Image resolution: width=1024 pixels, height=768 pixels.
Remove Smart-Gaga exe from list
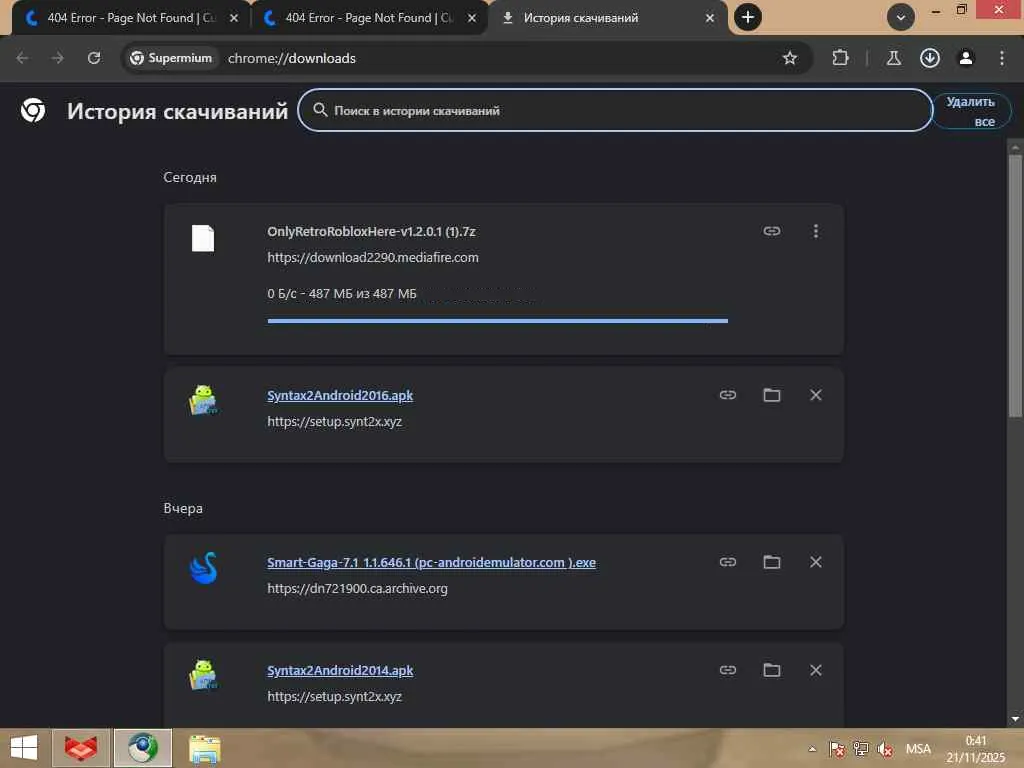click(816, 562)
